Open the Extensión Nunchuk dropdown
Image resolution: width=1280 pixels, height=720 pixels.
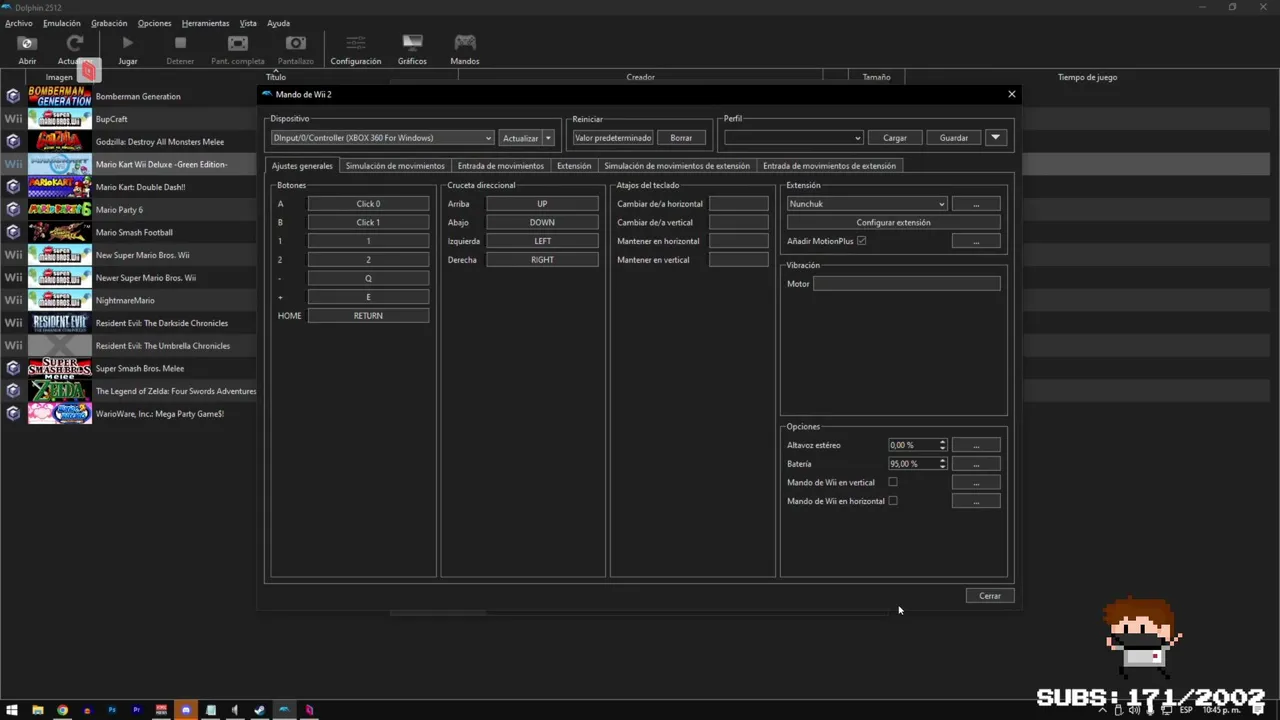click(866, 204)
